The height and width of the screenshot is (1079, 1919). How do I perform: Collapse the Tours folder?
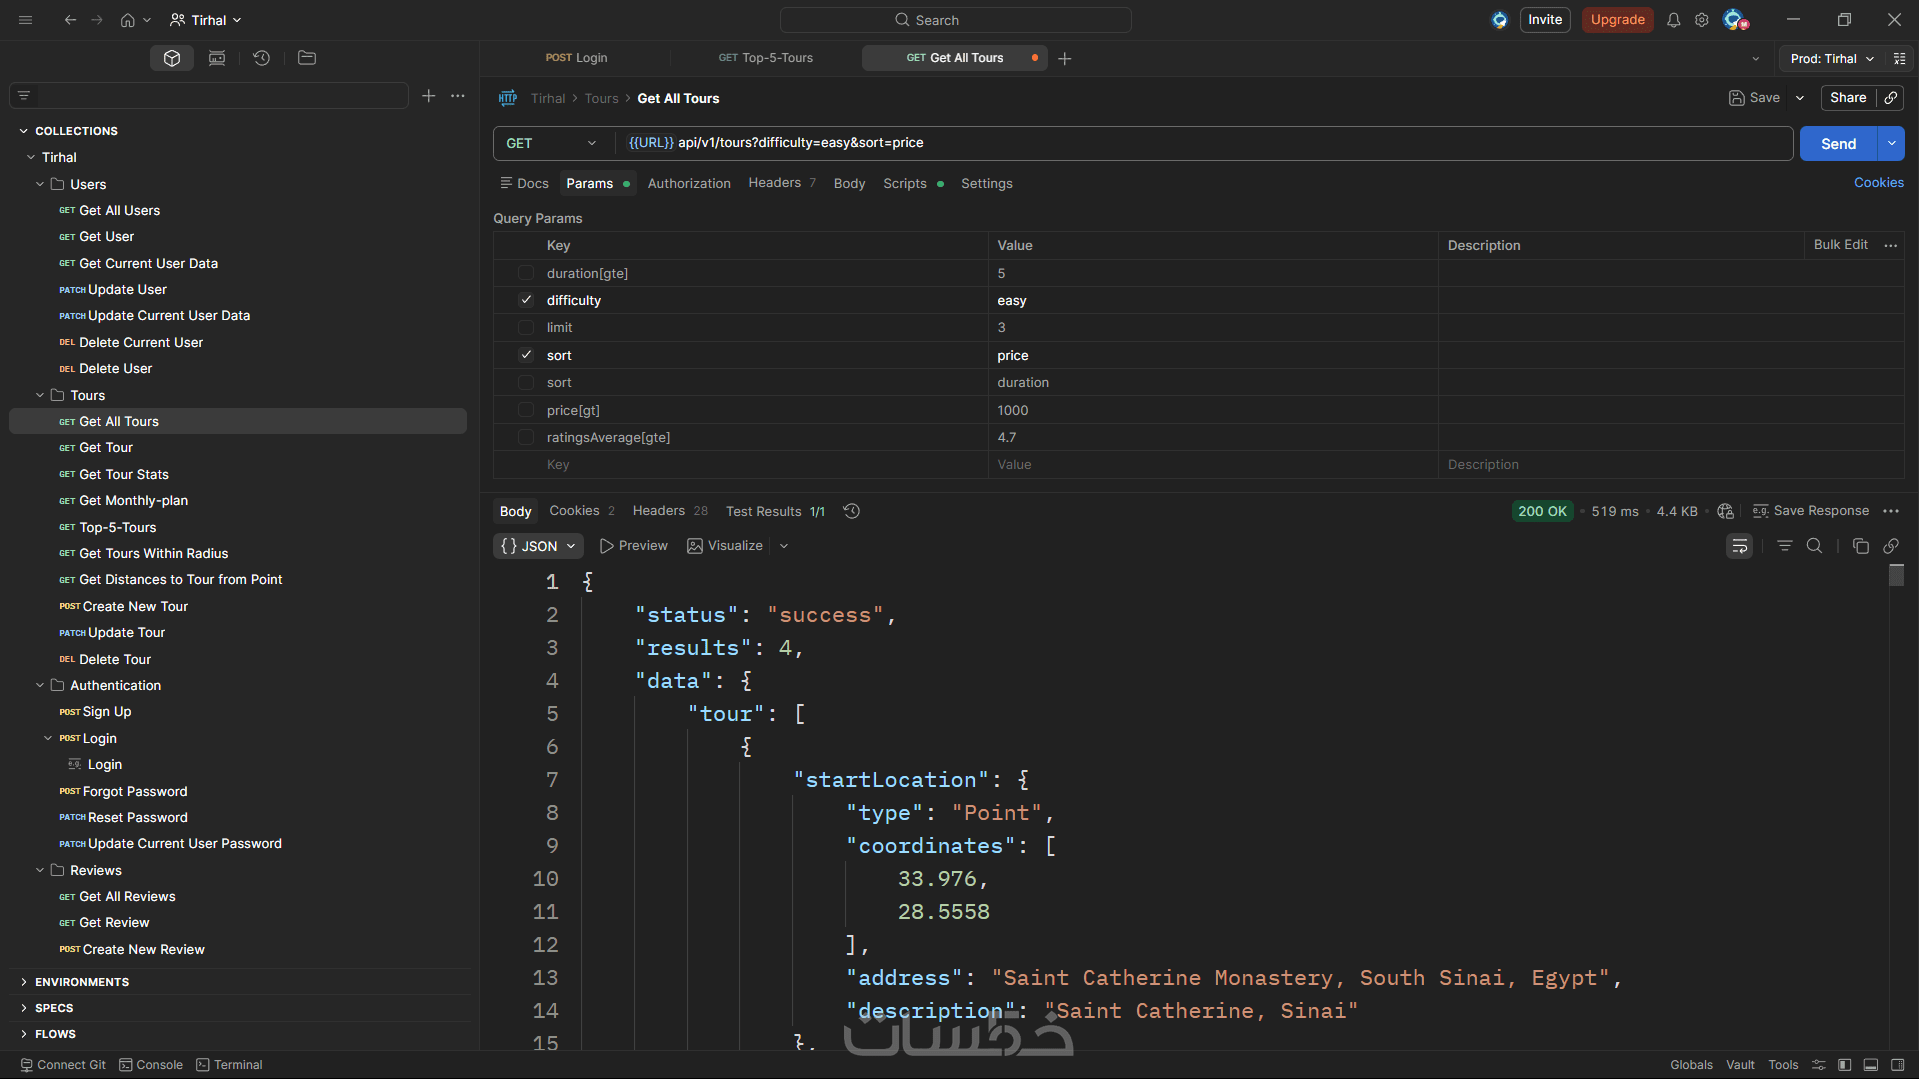tap(40, 396)
